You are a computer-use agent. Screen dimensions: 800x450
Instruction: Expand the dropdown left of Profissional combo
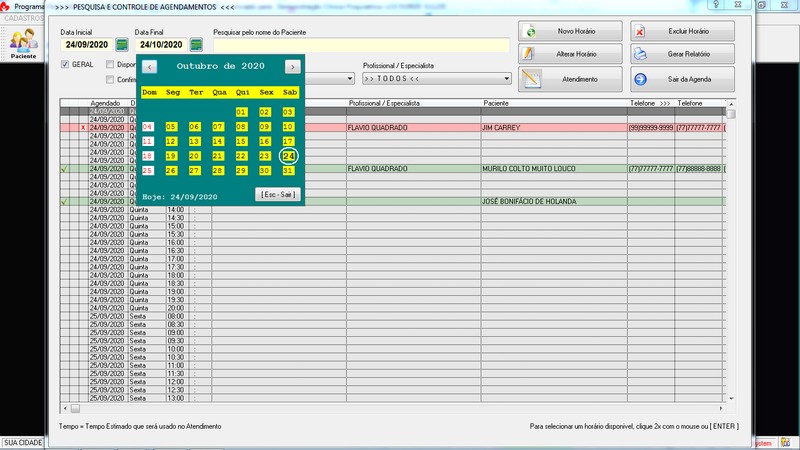[x=349, y=79]
